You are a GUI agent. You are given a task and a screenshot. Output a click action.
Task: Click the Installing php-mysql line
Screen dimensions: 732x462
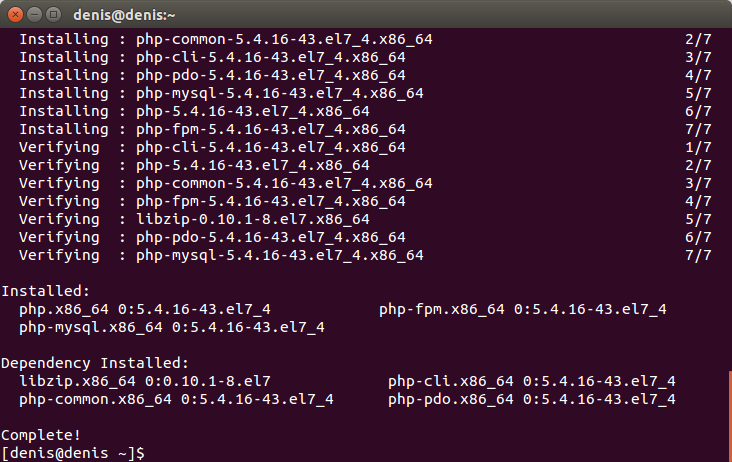pyautogui.click(x=365, y=93)
